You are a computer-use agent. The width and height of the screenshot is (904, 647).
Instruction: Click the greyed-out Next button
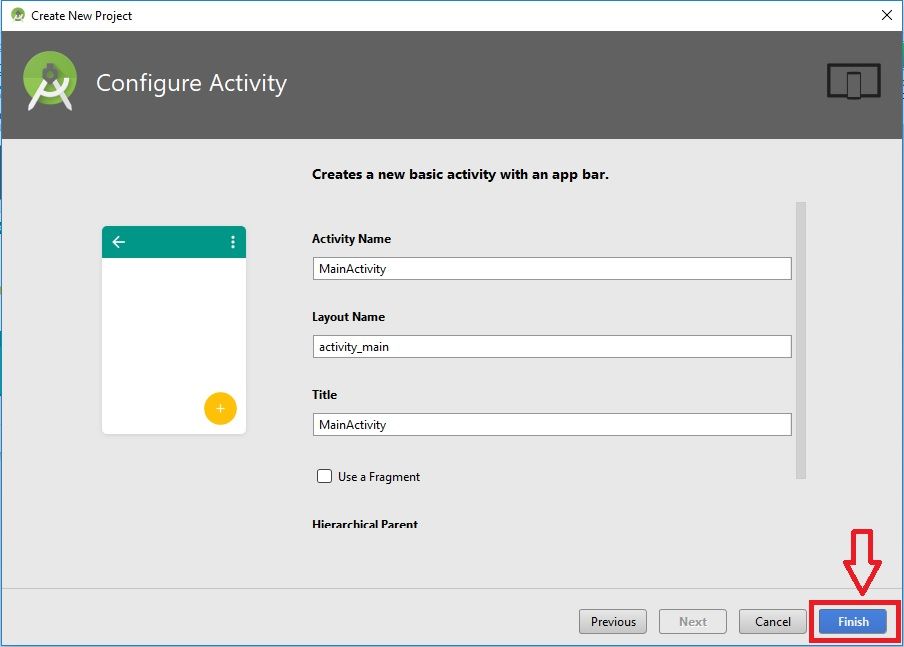point(692,622)
